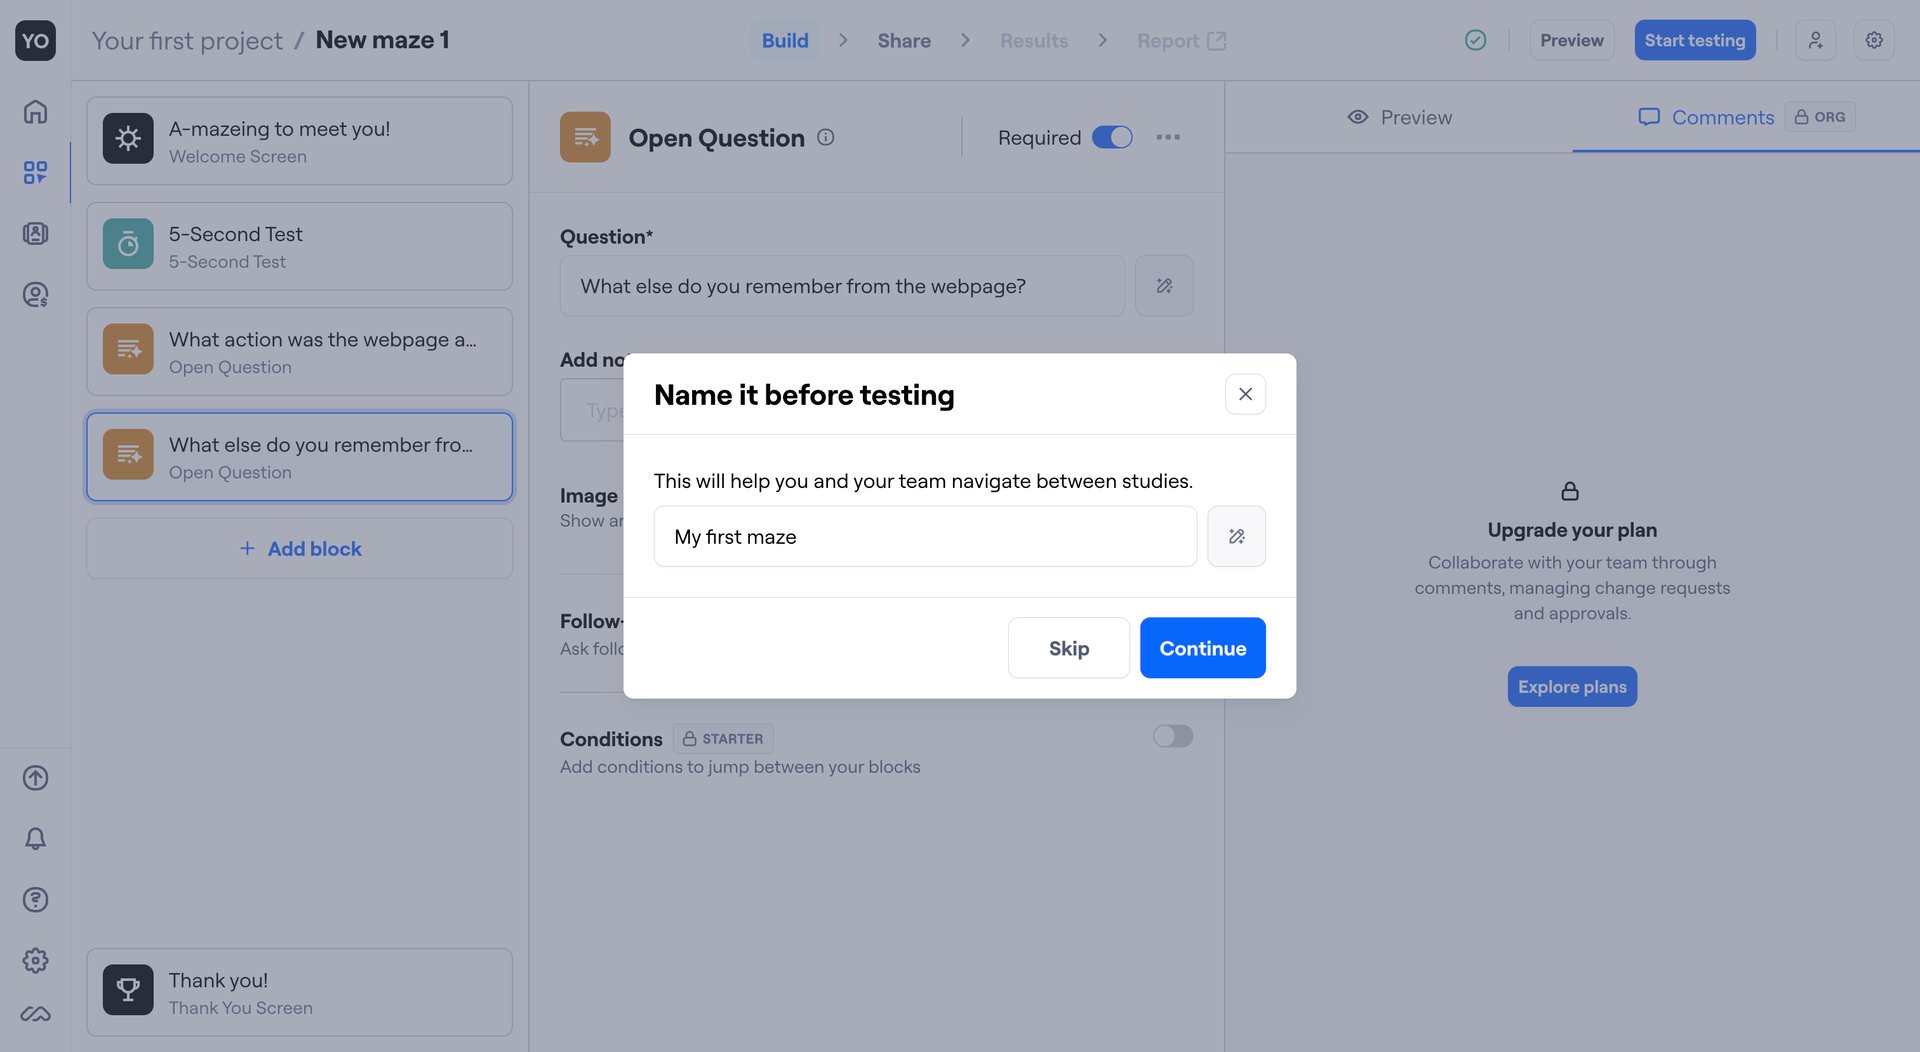This screenshot has height=1052, width=1920.
Task: Open help via the question mark icon
Action: 35,899
